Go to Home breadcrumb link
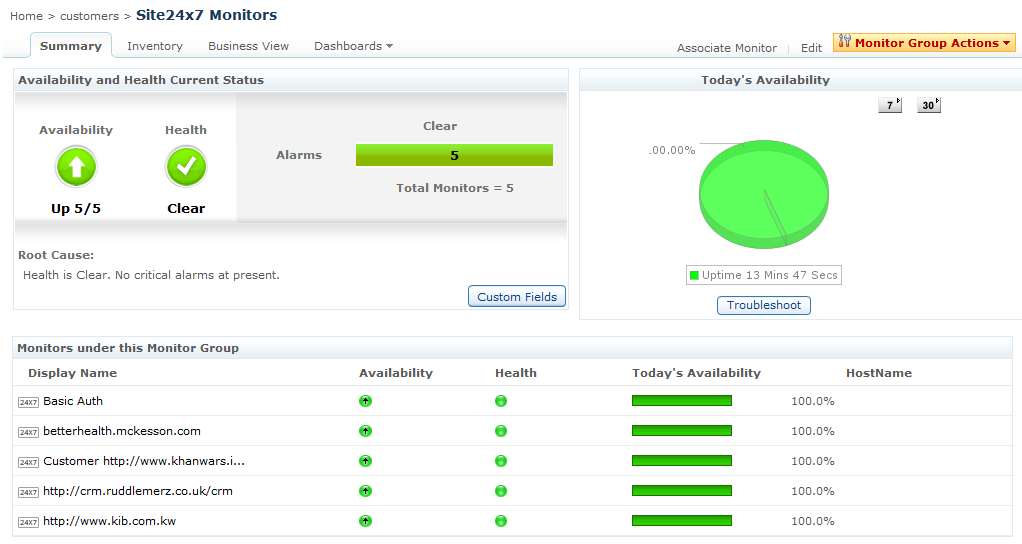Viewport: 1022px width, 544px height. [26, 16]
